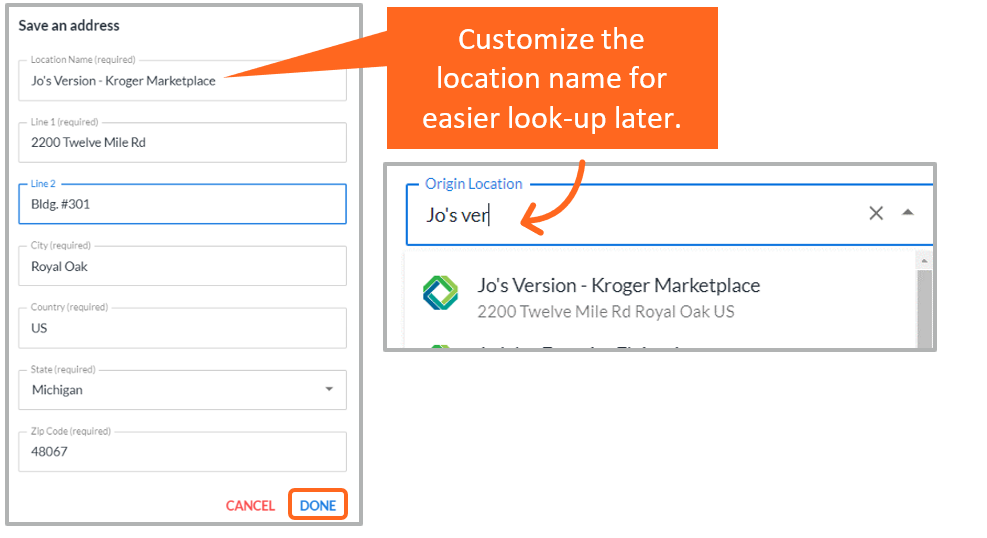The height and width of the screenshot is (538, 987).
Task: Click the DONE button
Action: 318,505
